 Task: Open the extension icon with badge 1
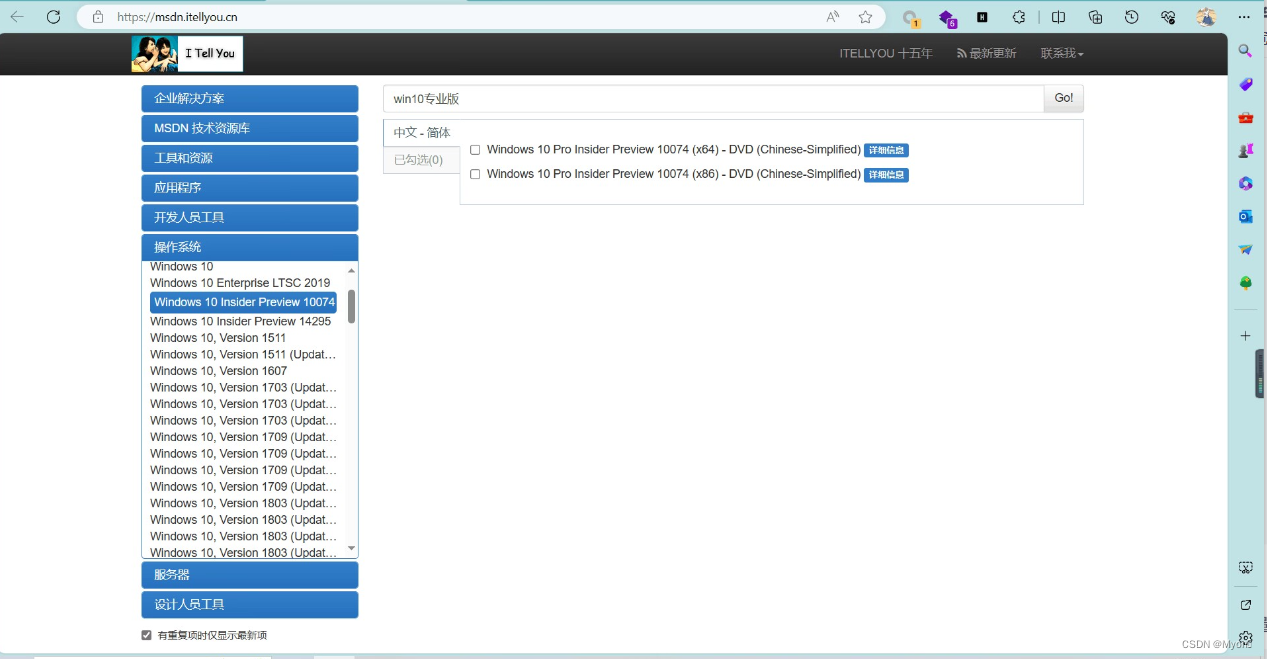(910, 18)
